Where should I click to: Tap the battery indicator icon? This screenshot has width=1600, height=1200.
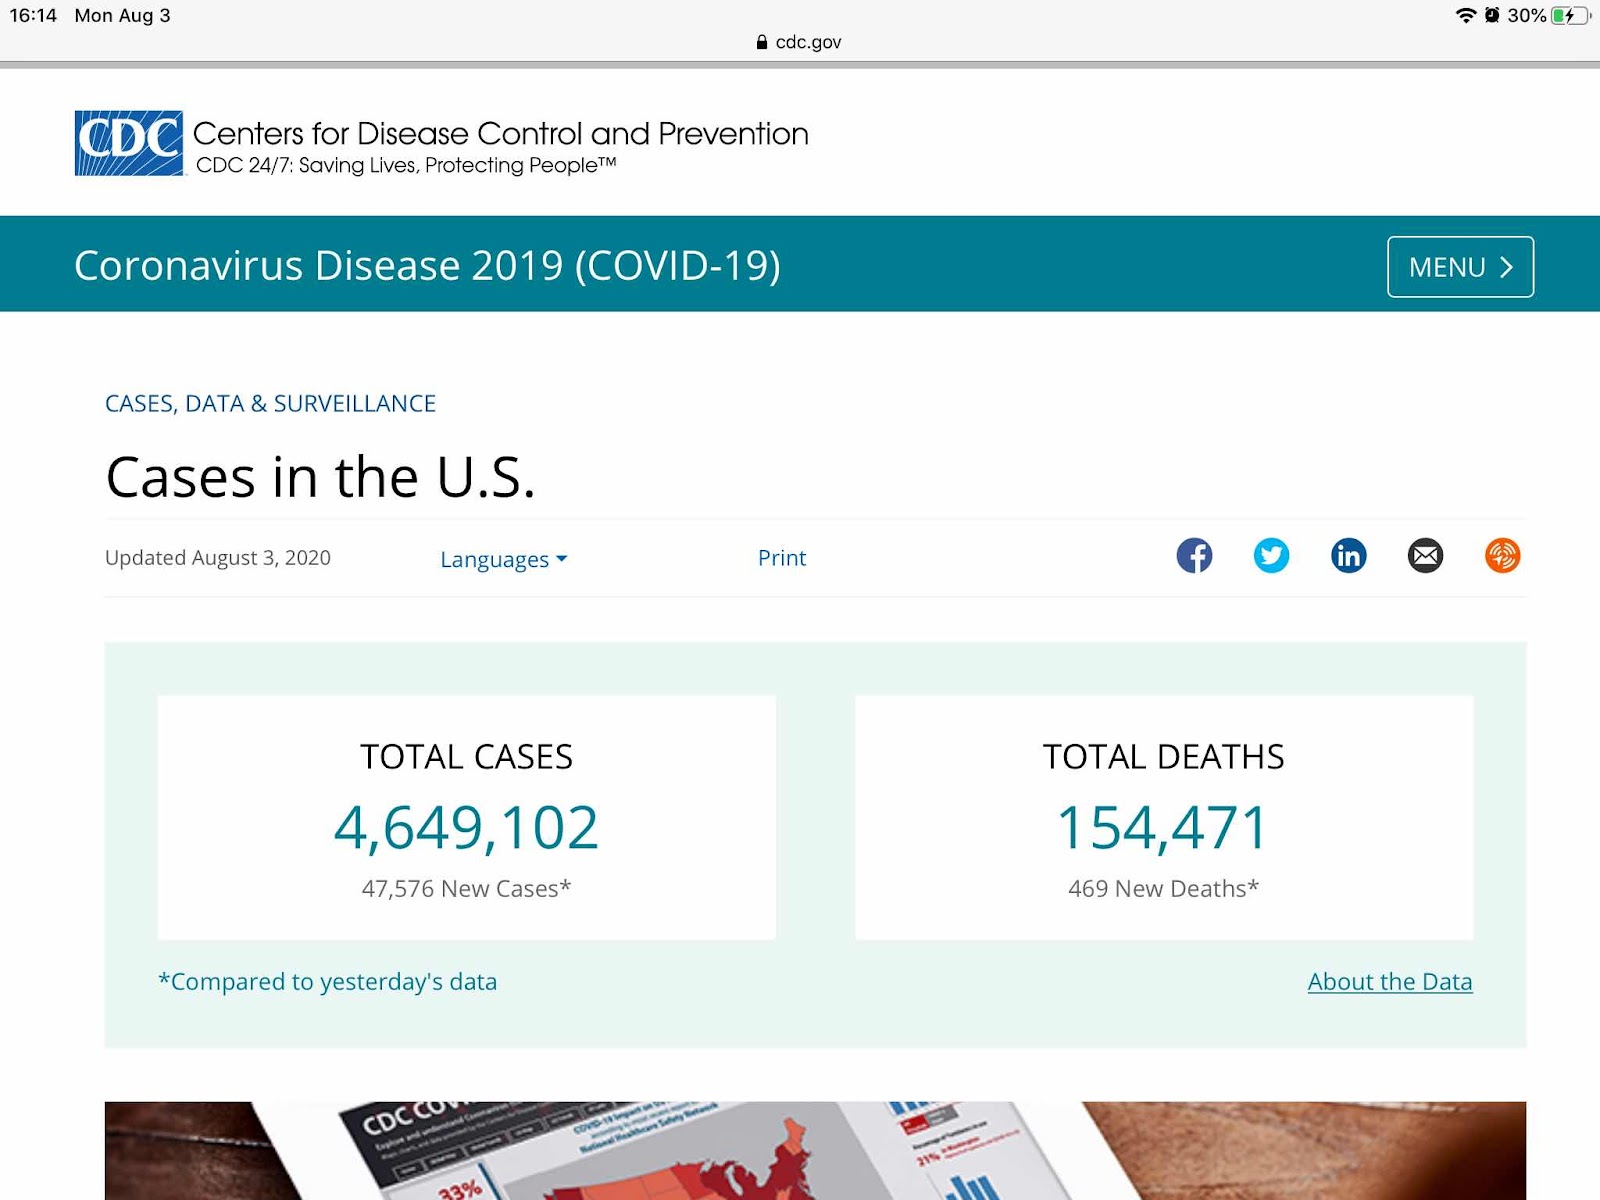coord(1570,15)
